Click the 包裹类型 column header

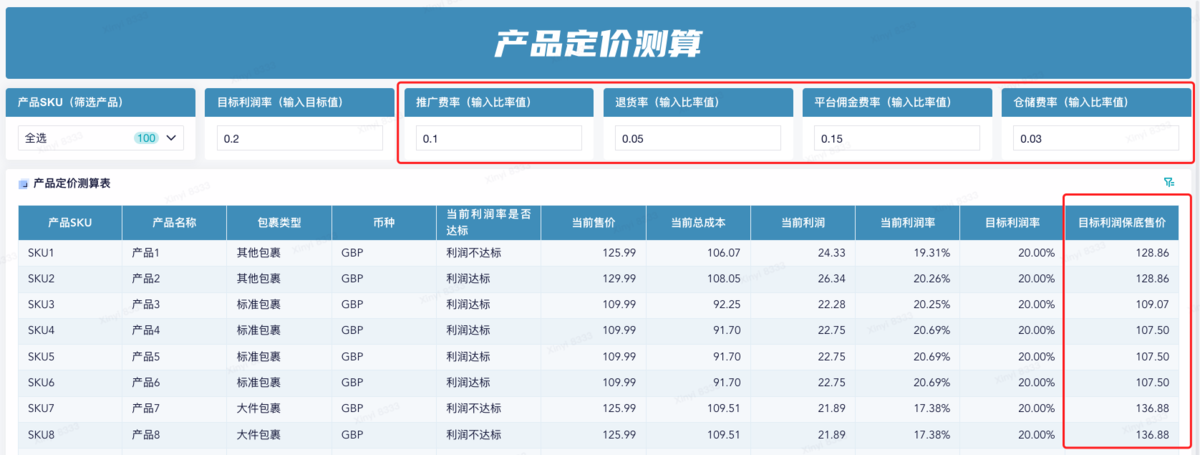[x=279, y=222]
